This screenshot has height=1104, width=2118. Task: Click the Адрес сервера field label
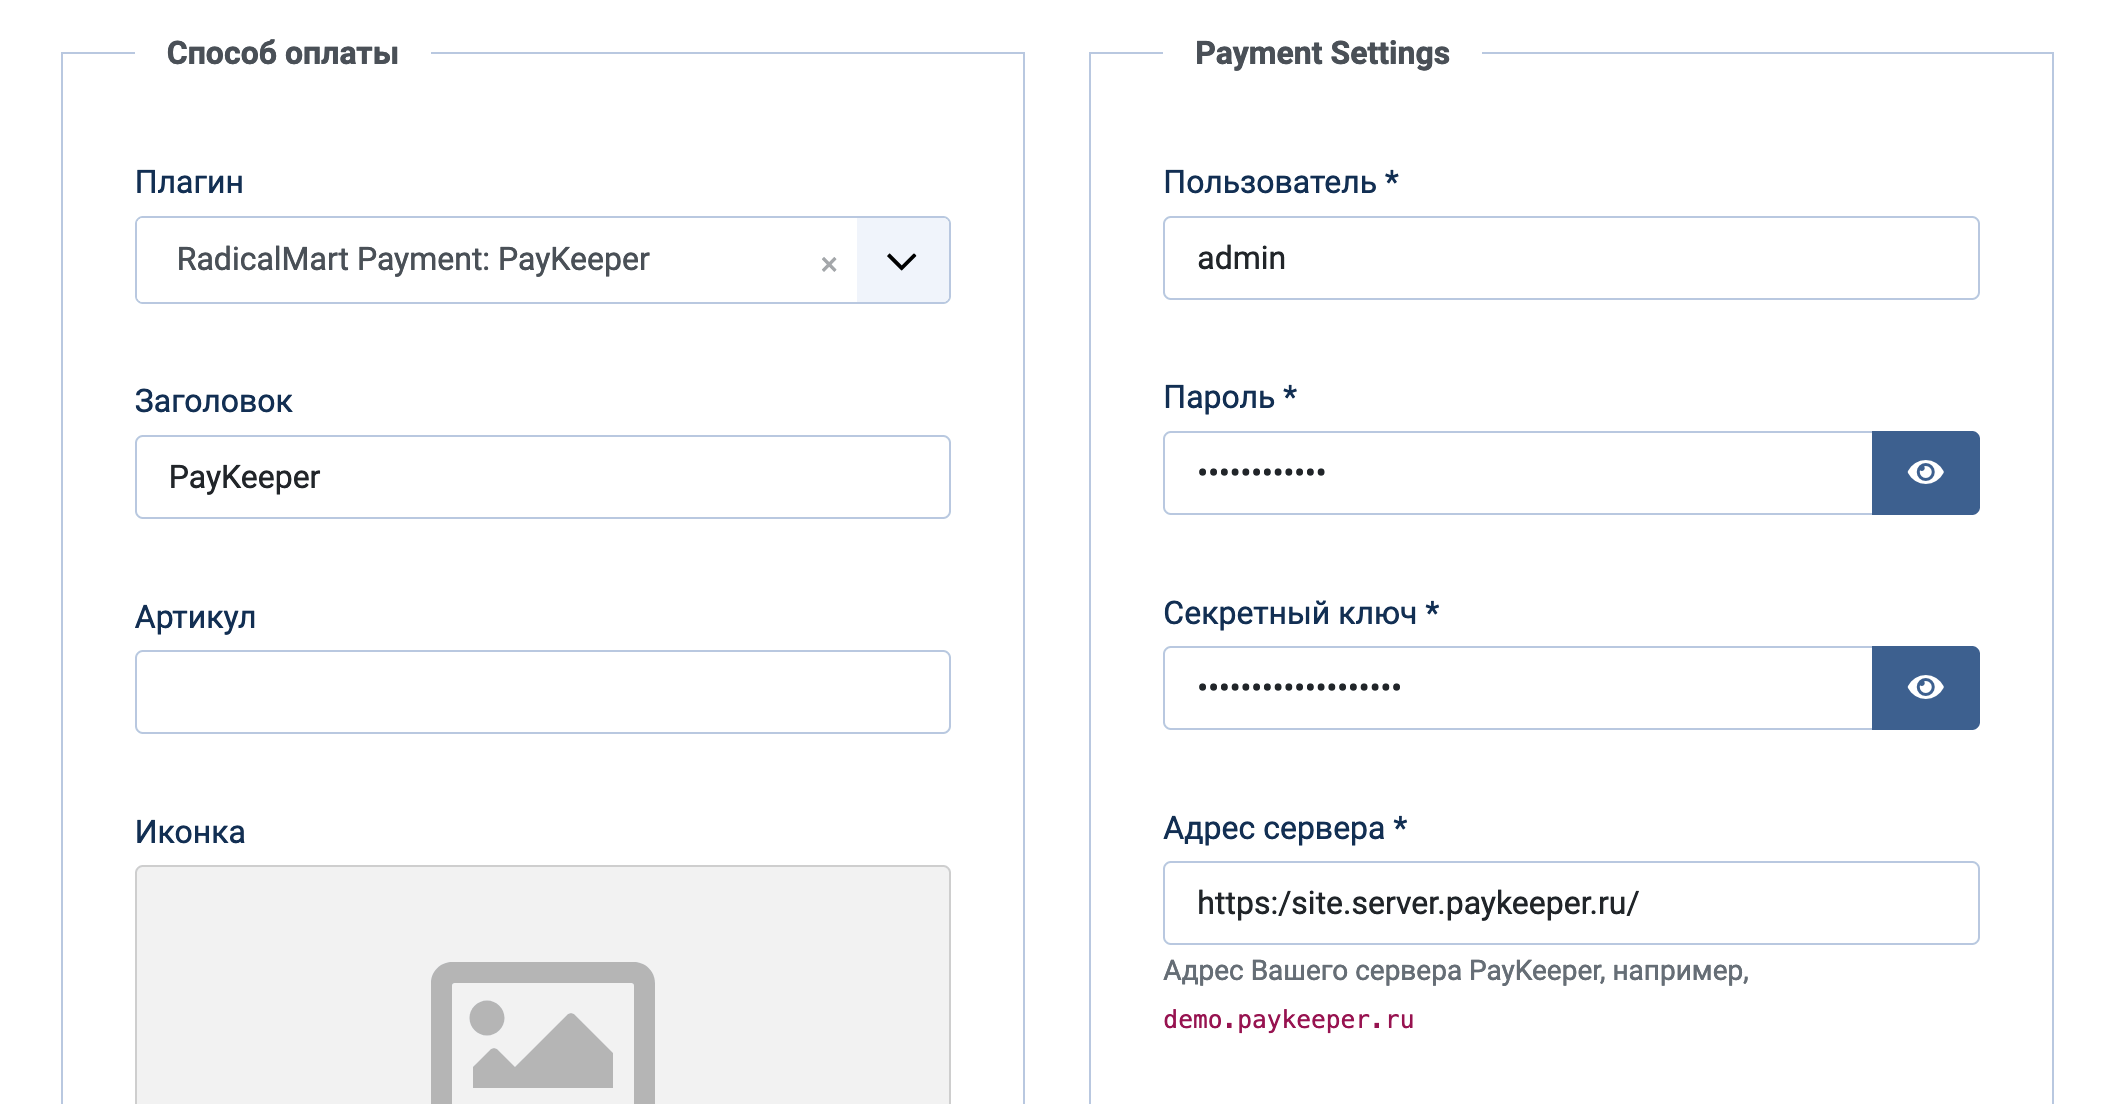(x=1274, y=828)
